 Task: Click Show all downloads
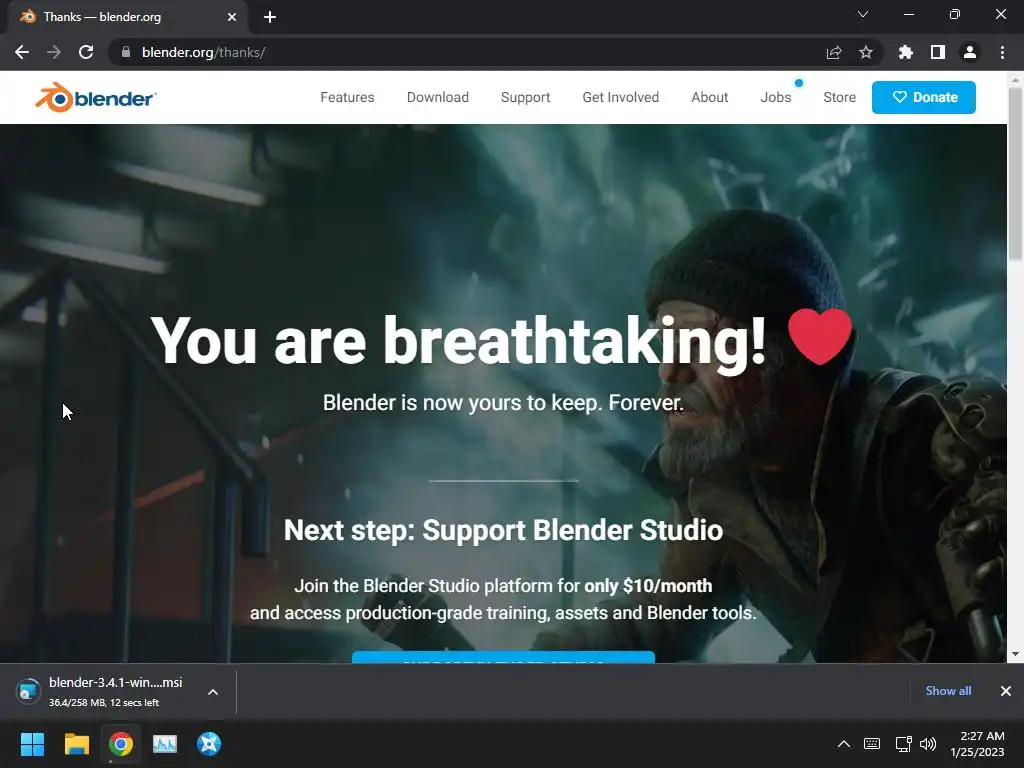(x=948, y=691)
